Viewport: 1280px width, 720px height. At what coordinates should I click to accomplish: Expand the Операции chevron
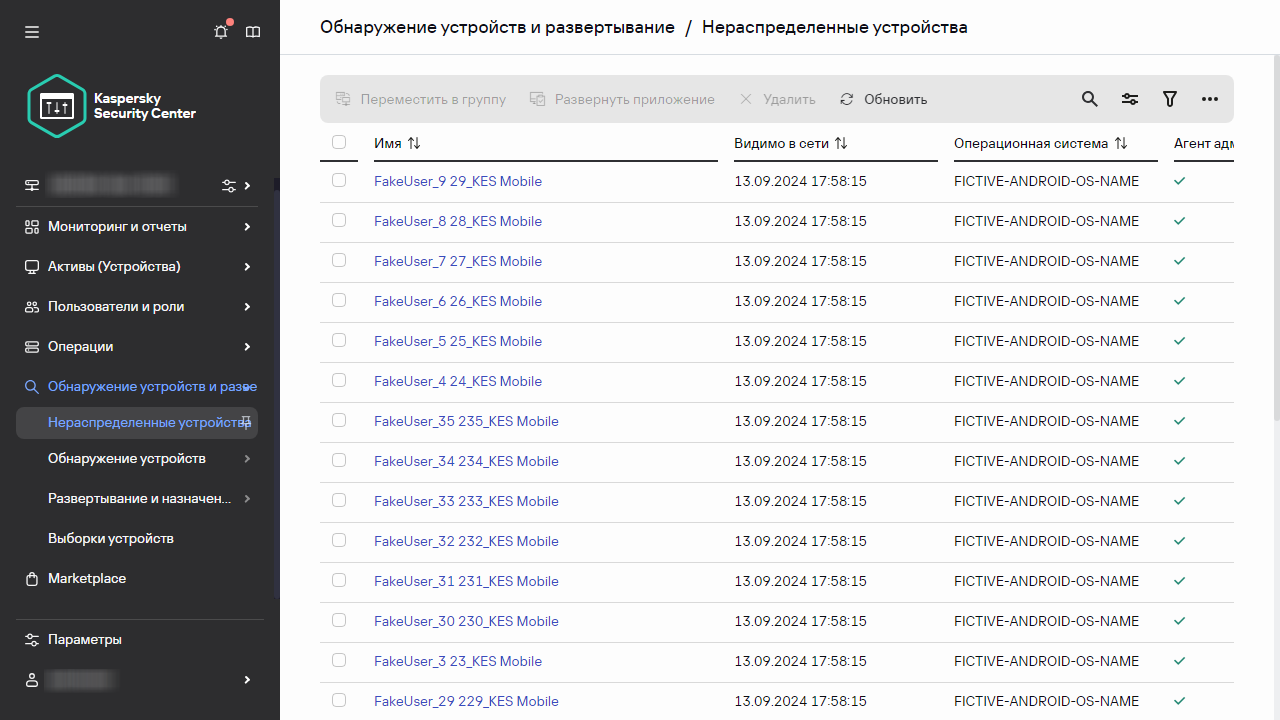pos(247,347)
